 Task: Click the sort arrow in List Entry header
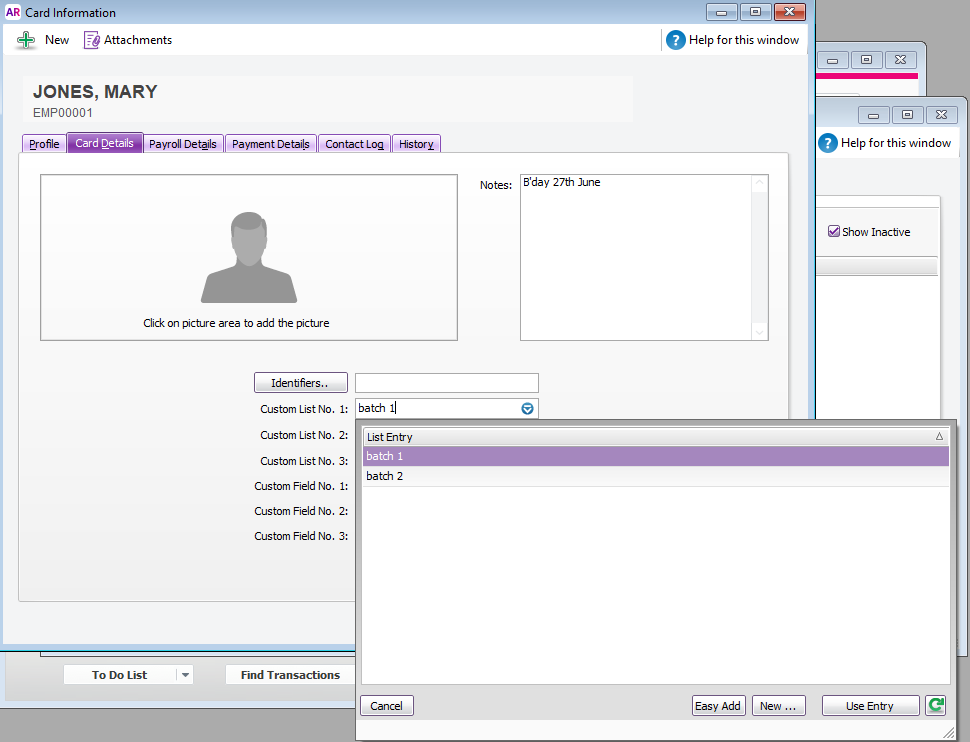click(938, 437)
